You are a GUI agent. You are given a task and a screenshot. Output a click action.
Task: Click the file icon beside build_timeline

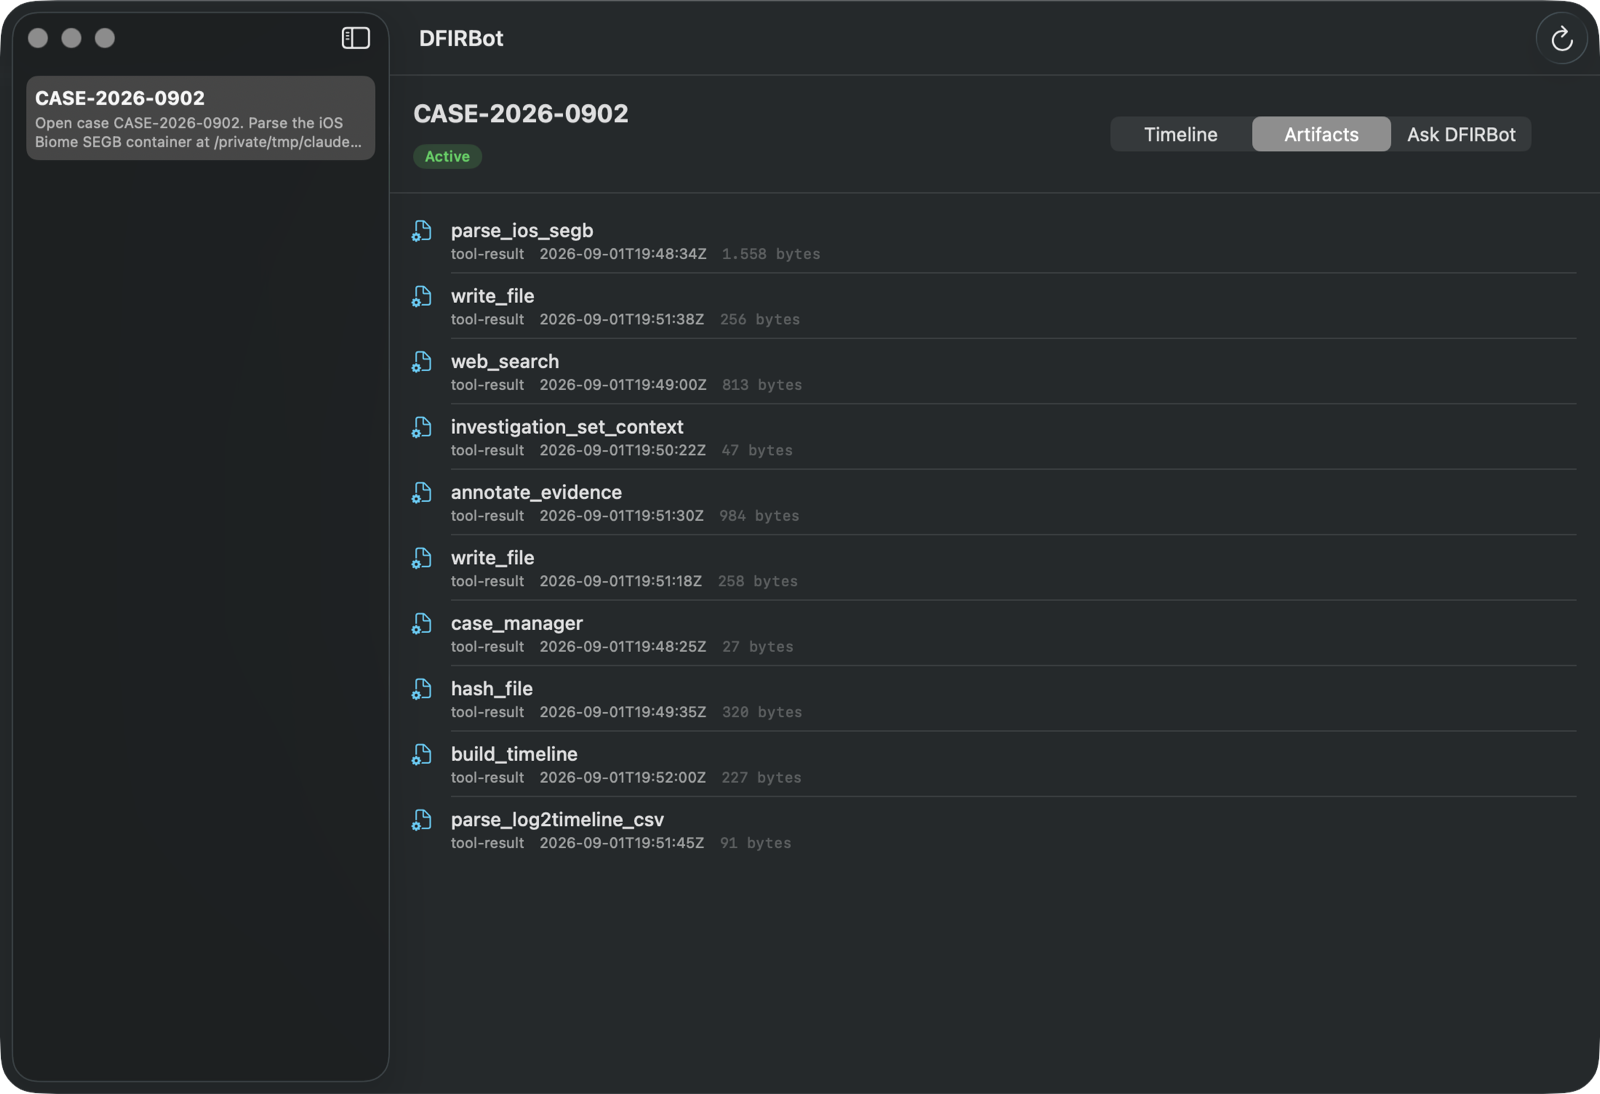tap(422, 755)
